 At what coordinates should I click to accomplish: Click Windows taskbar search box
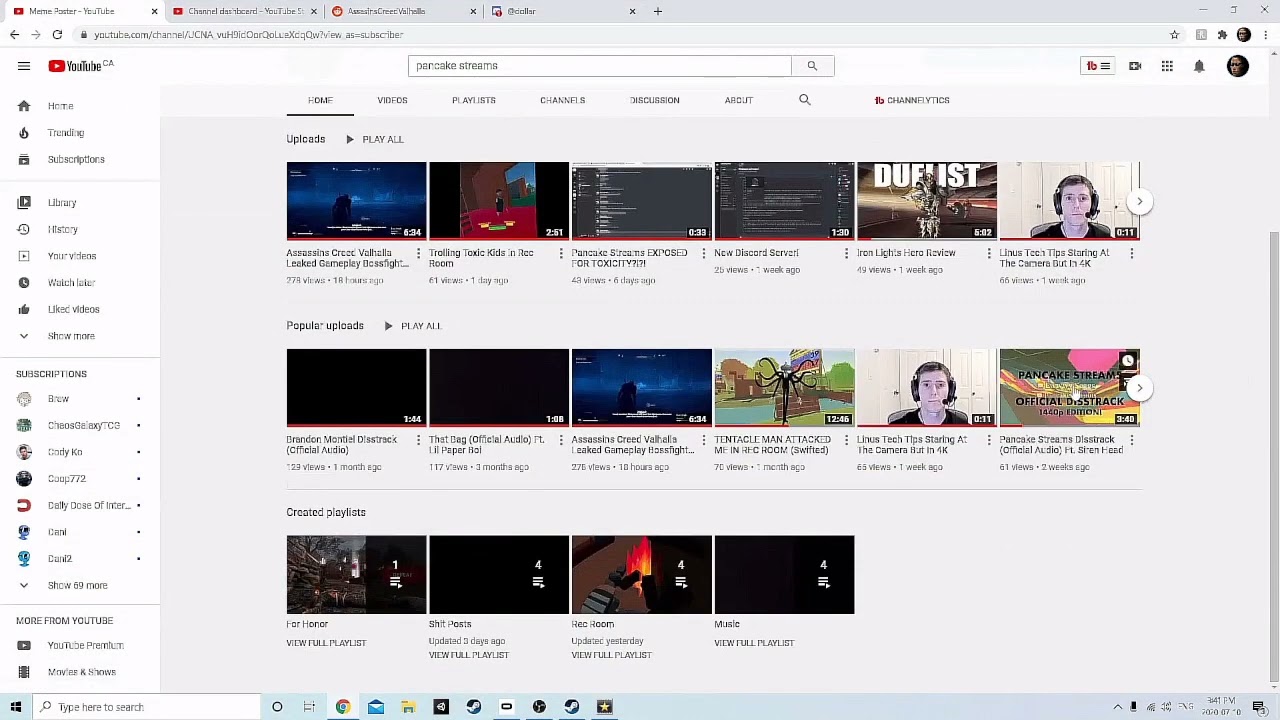[146, 707]
